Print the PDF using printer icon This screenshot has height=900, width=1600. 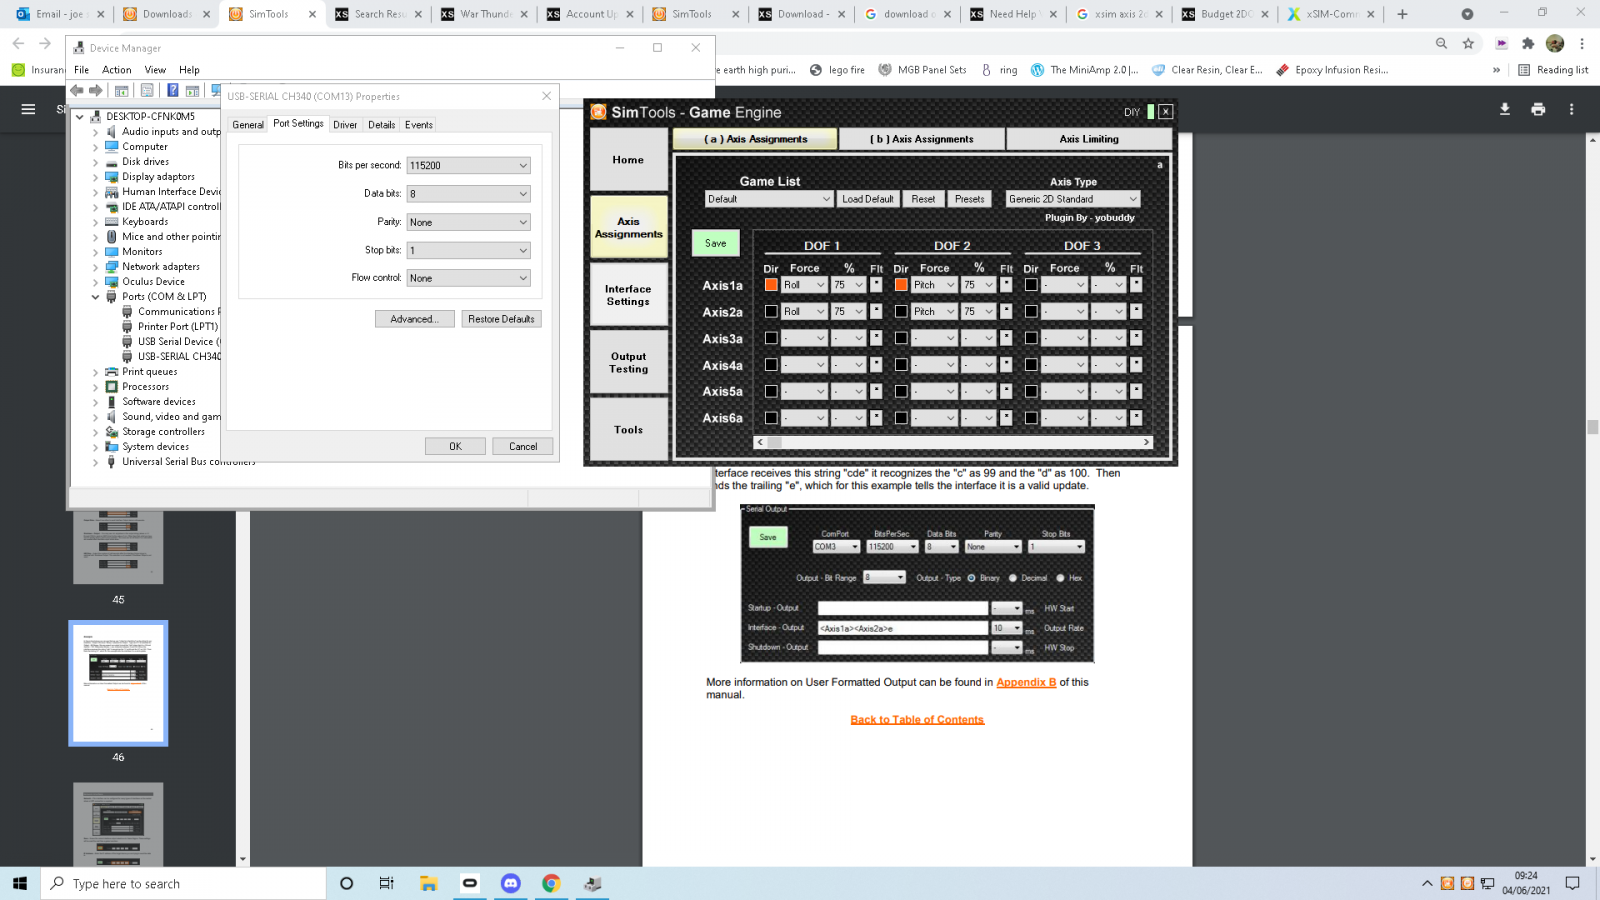(x=1538, y=109)
